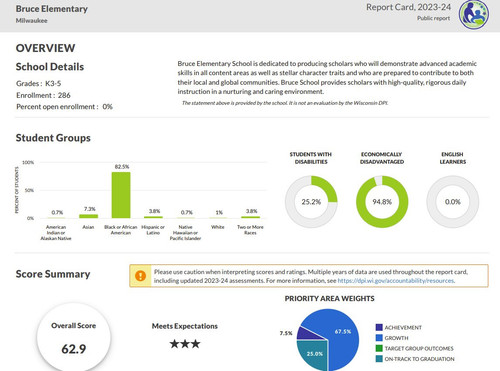The height and width of the screenshot is (371, 500).
Task: Click the 'ON-TRACK TO GRADUATION' legend label
Action: (x=419, y=359)
